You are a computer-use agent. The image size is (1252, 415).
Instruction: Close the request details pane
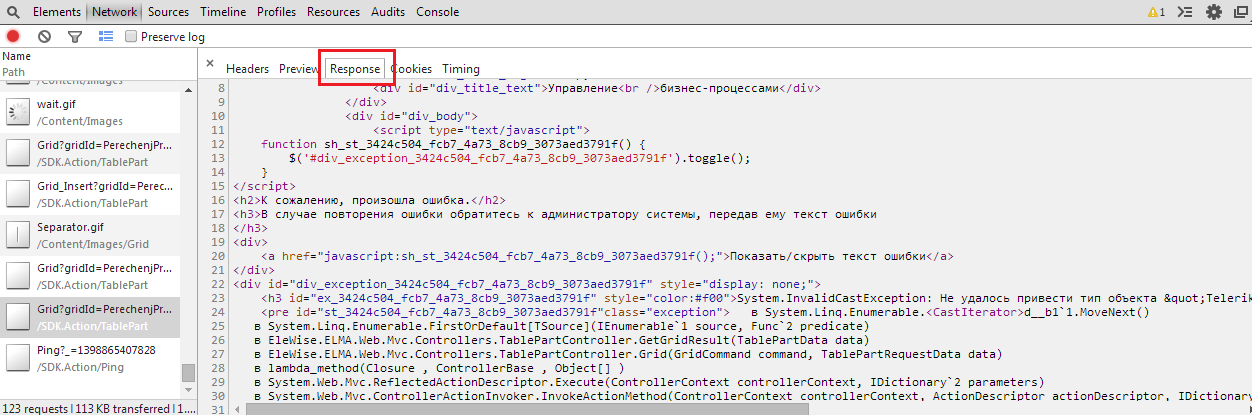point(210,63)
